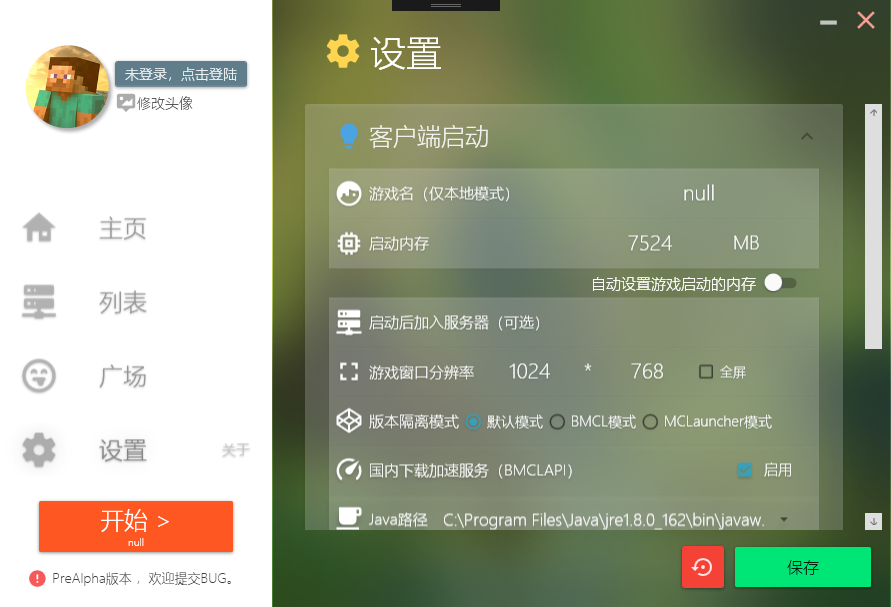The width and height of the screenshot is (891, 607).
Task: Click the smiley face 广场 icon
Action: [x=39, y=376]
